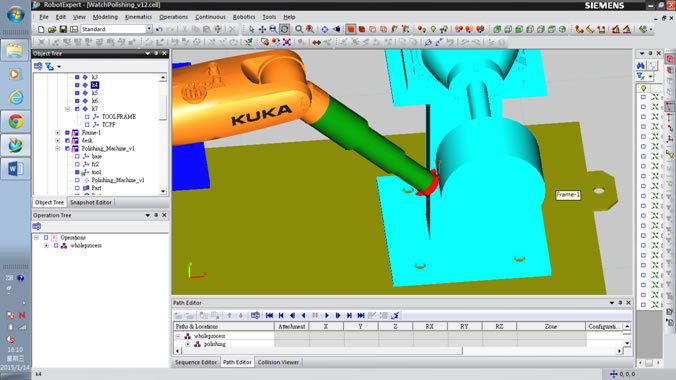Open Internet Explorer from the taskbar
Image resolution: width=676 pixels, height=380 pixels.
point(16,97)
